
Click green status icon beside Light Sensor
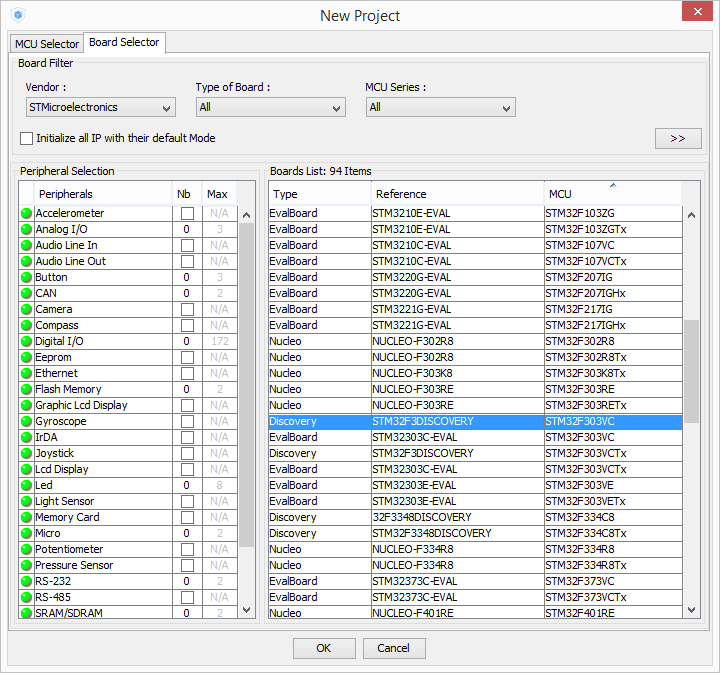click(x=27, y=501)
